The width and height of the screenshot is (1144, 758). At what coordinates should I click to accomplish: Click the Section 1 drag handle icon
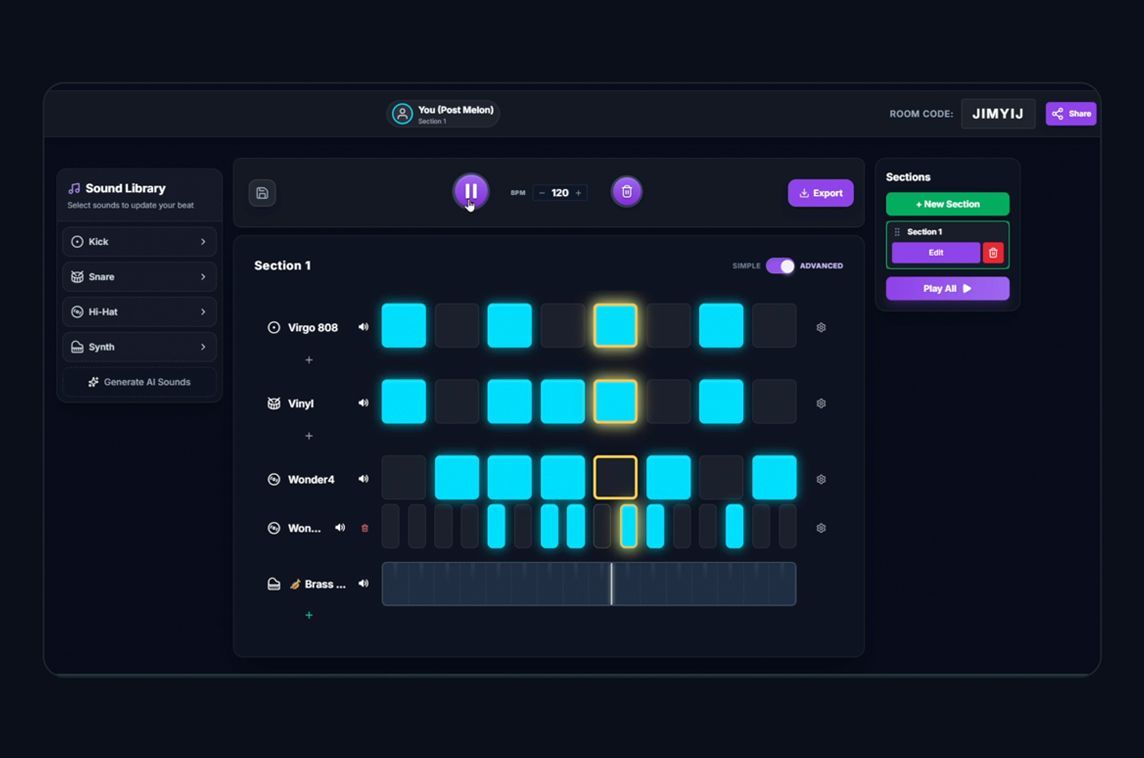point(897,231)
